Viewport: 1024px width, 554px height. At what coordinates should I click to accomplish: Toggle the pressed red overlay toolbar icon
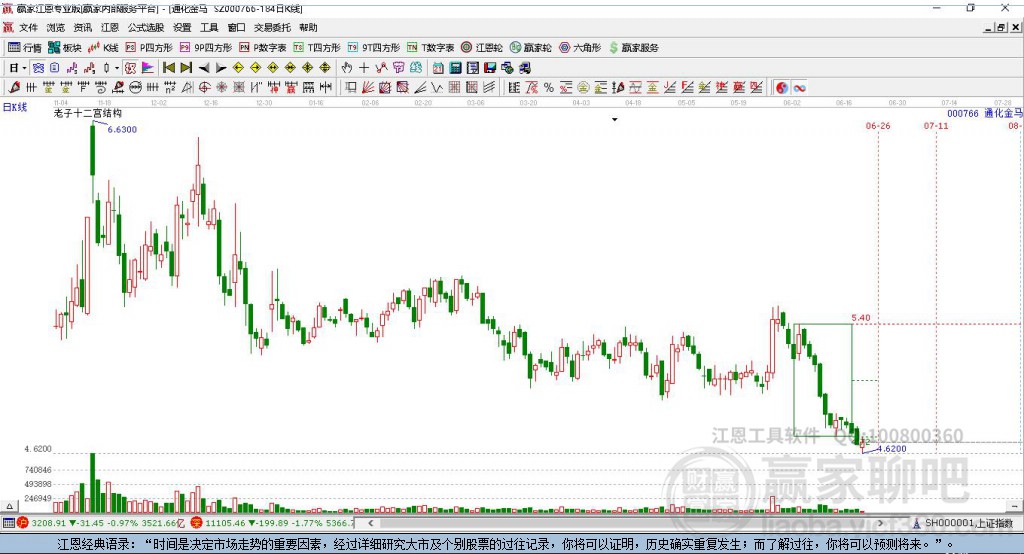(131, 67)
